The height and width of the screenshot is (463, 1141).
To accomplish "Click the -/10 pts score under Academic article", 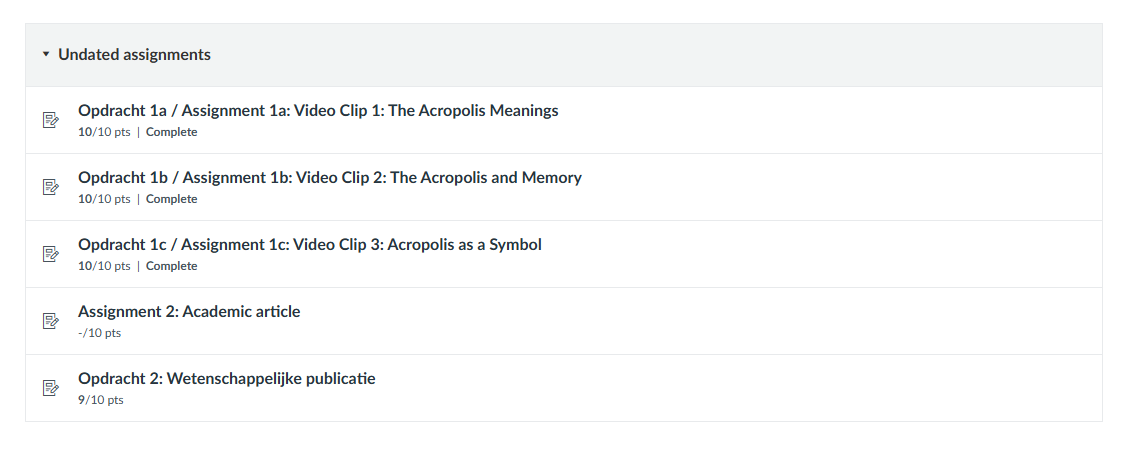I will coord(99,333).
